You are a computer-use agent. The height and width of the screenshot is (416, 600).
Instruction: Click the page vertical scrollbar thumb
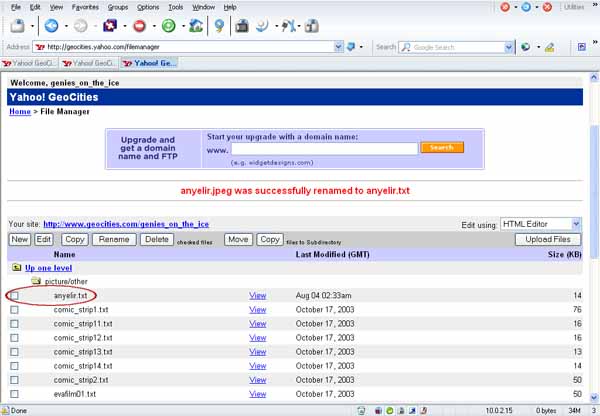594,191
